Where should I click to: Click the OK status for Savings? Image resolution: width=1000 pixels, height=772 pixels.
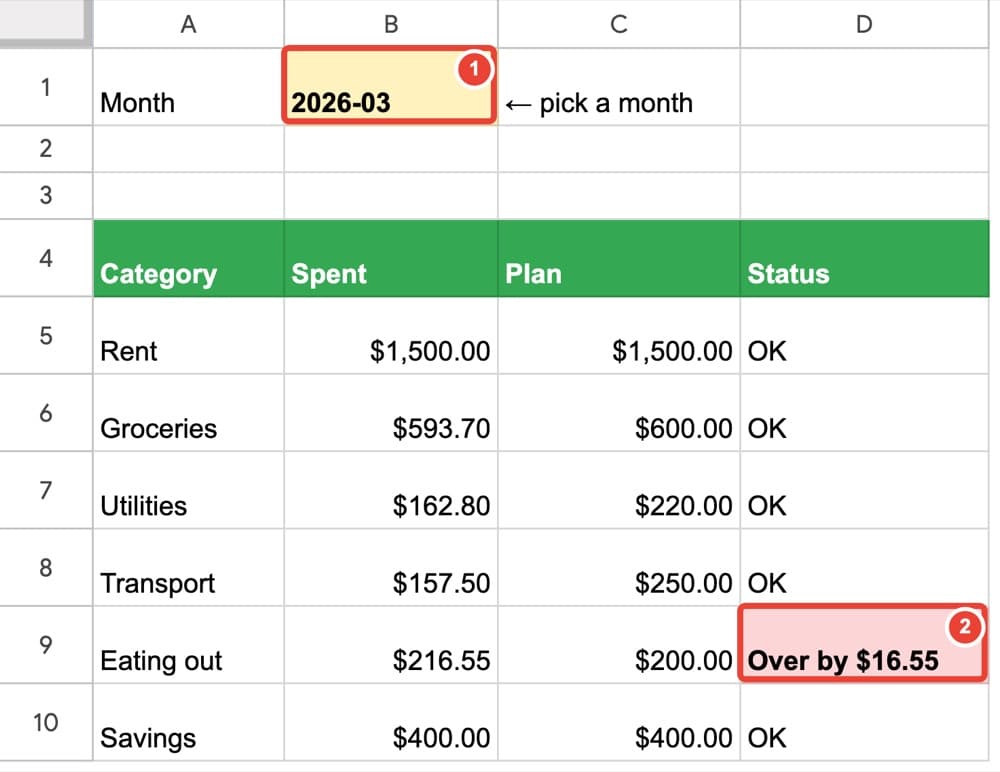point(865,722)
